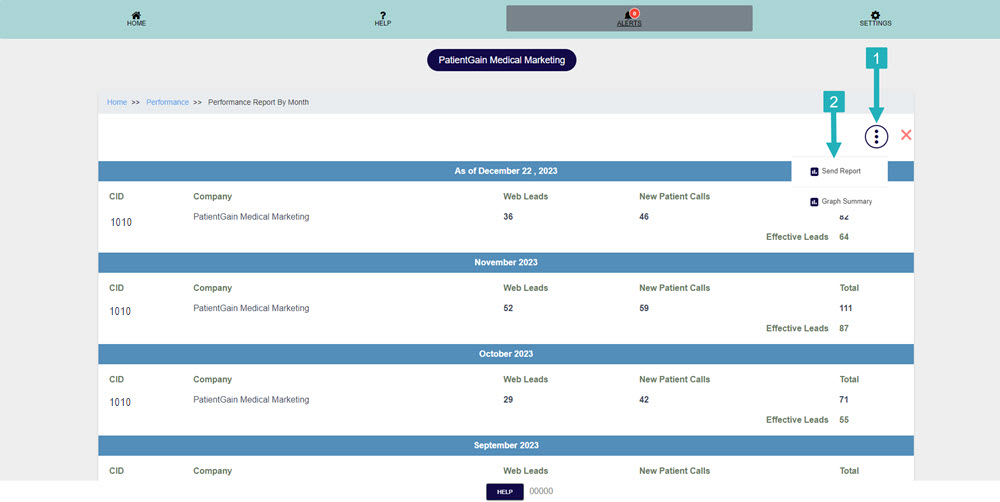
Task: Click the 'September 2023' section header
Action: tap(506, 445)
